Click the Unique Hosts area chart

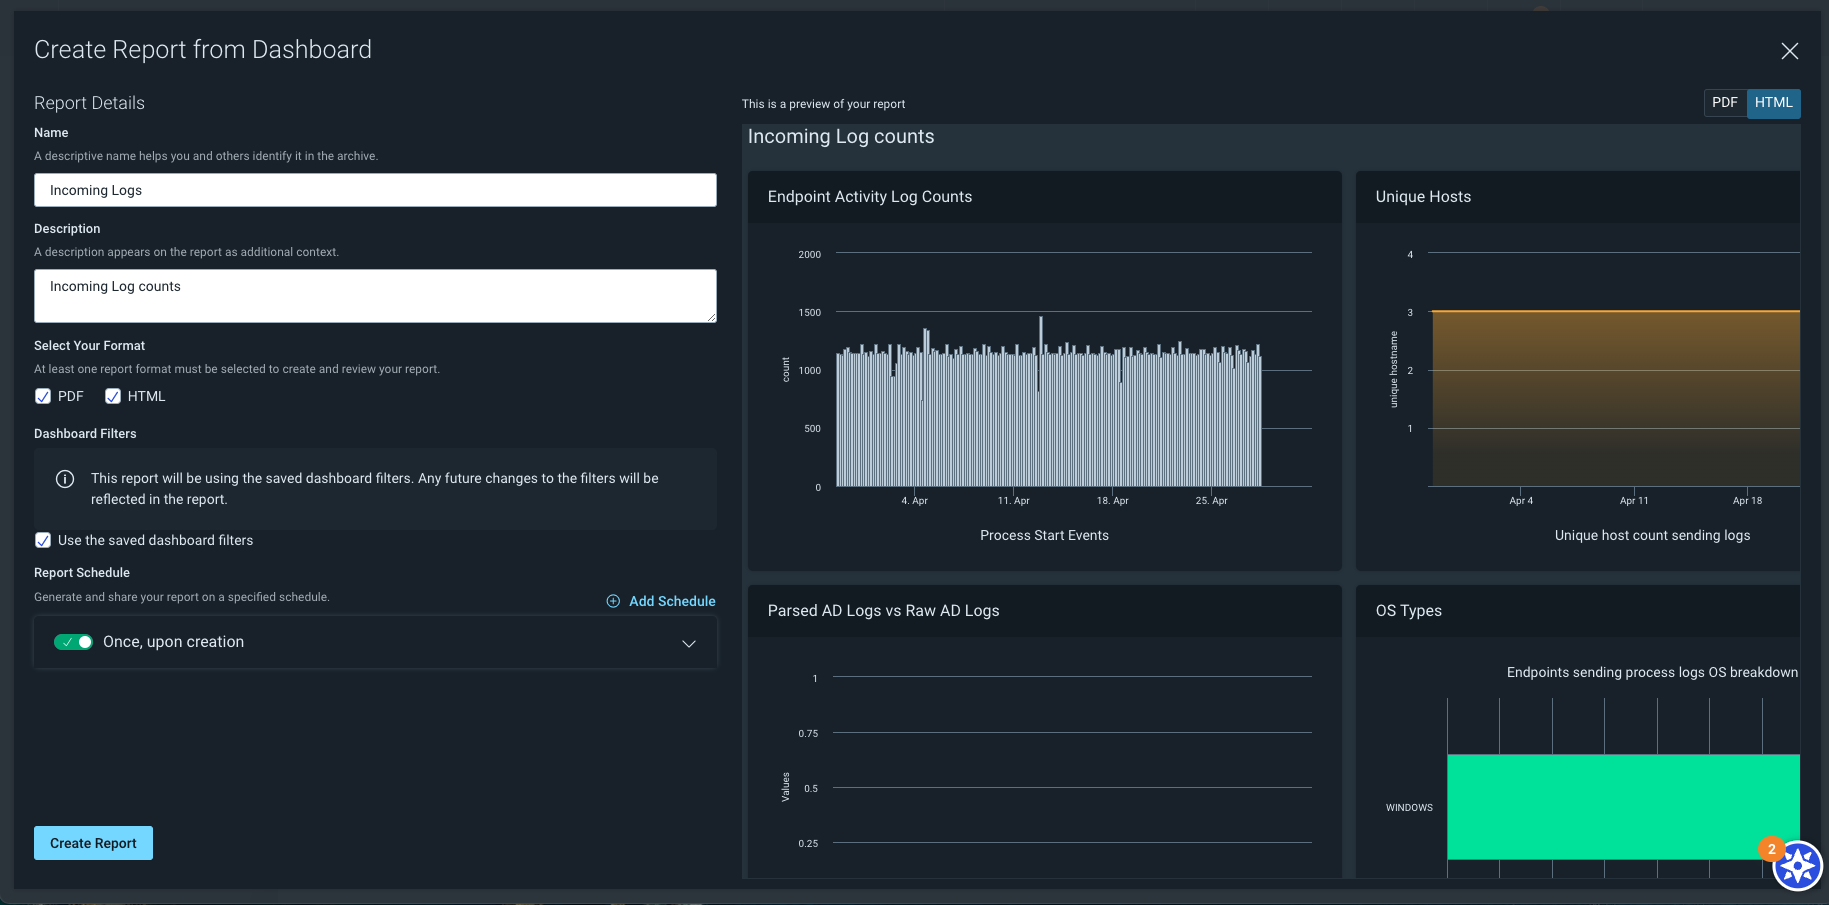click(1615, 398)
